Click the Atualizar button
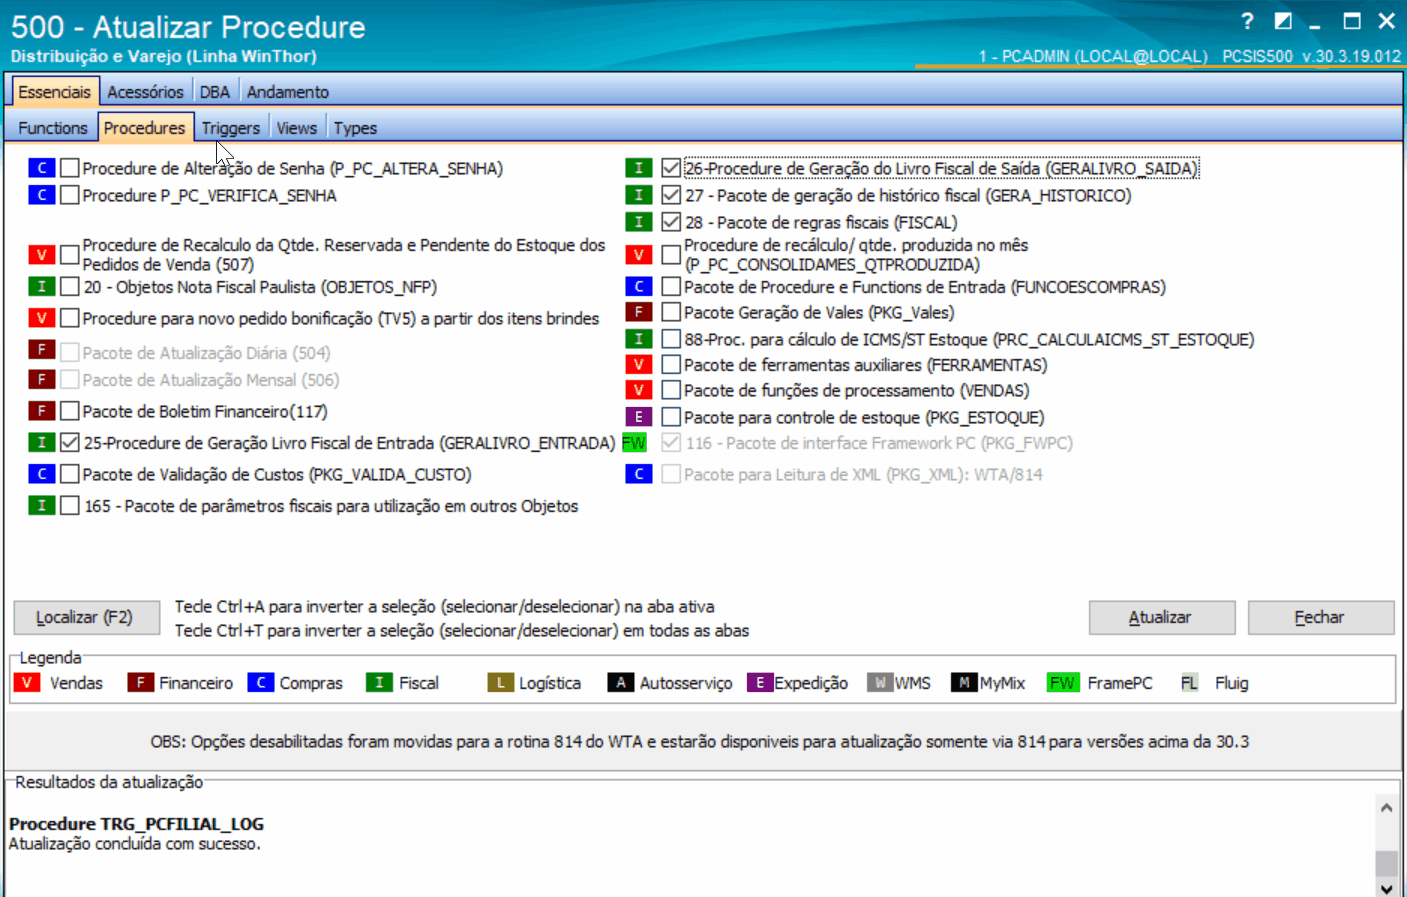Screen dimensions: 1407x897 (x=1162, y=617)
